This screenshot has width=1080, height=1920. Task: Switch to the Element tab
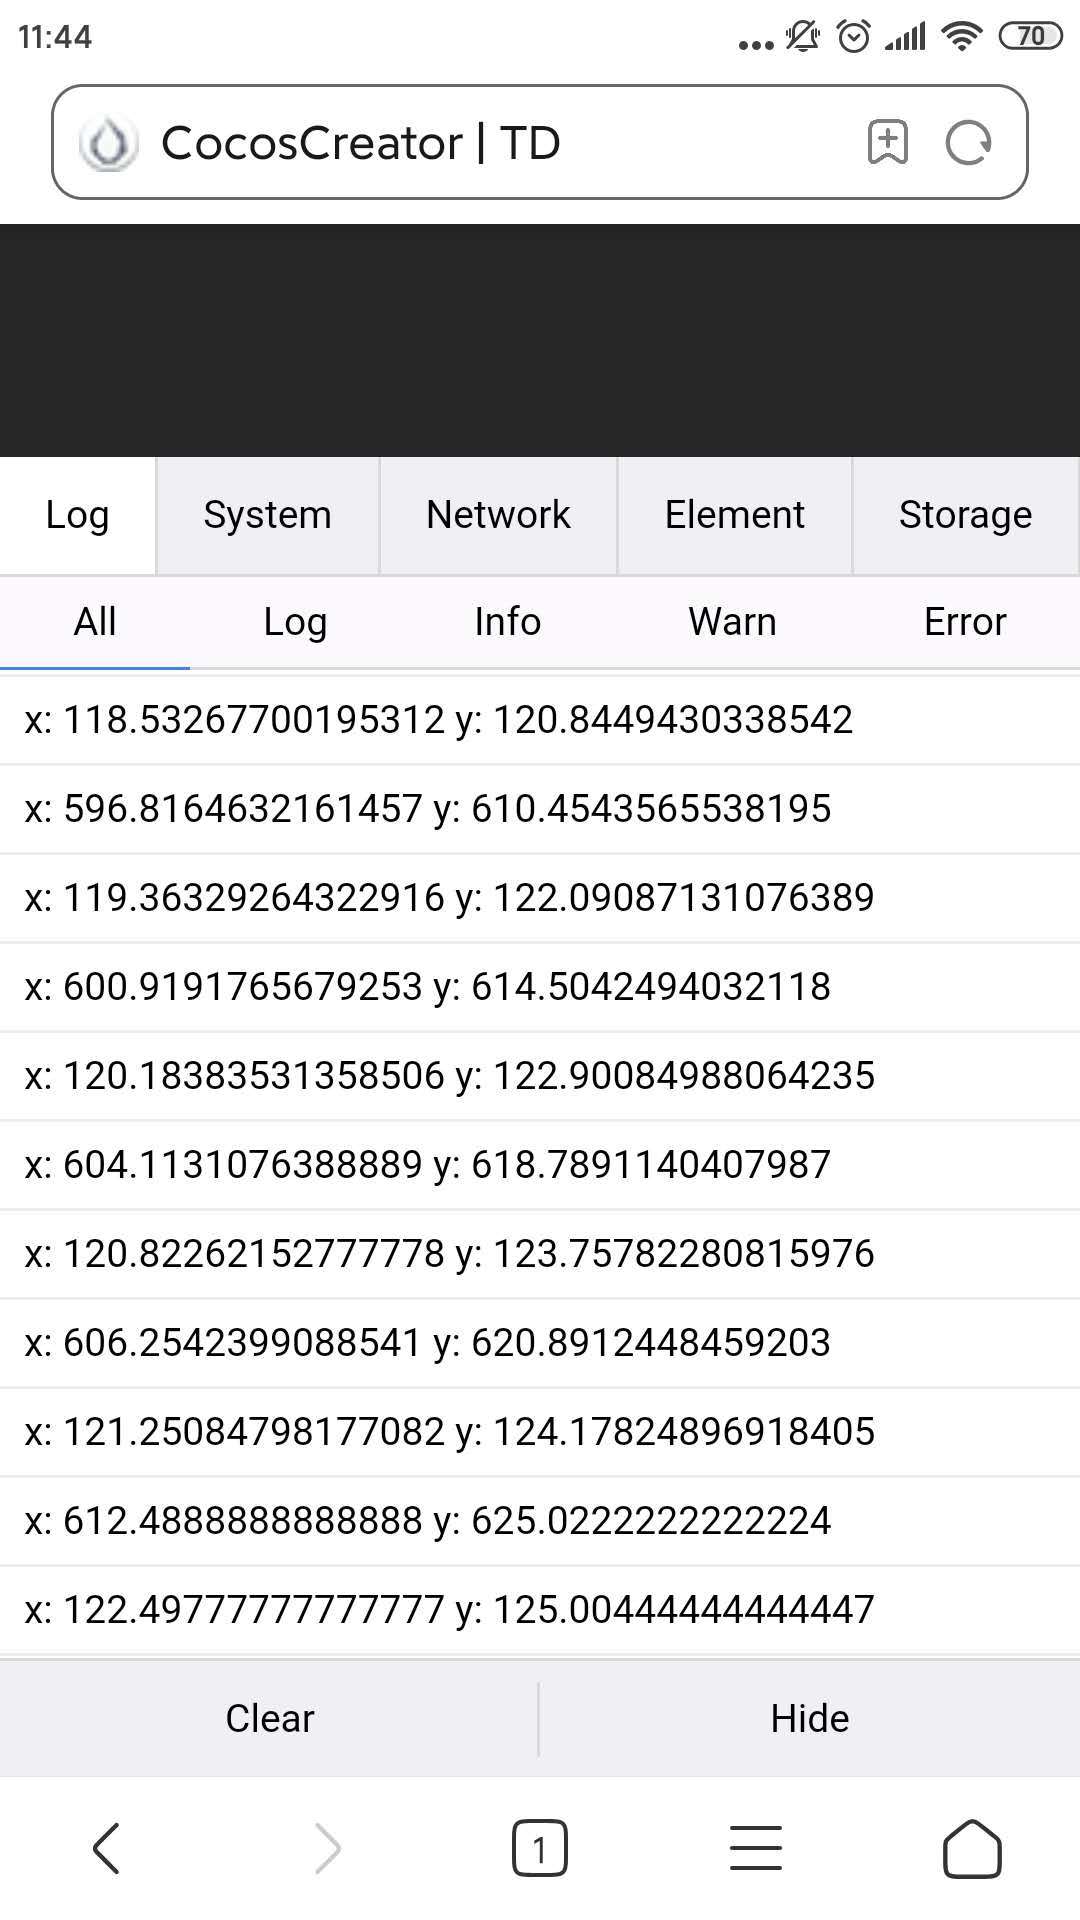point(735,515)
